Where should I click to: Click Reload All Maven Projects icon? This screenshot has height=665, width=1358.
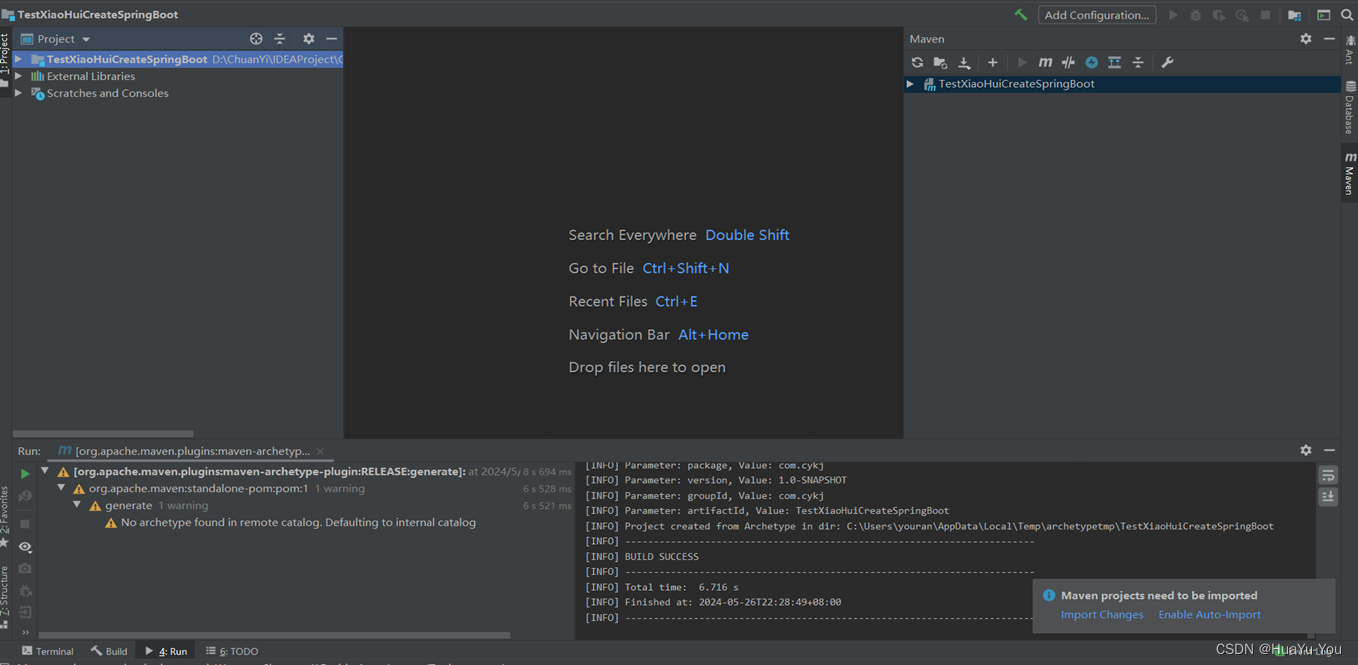point(917,62)
